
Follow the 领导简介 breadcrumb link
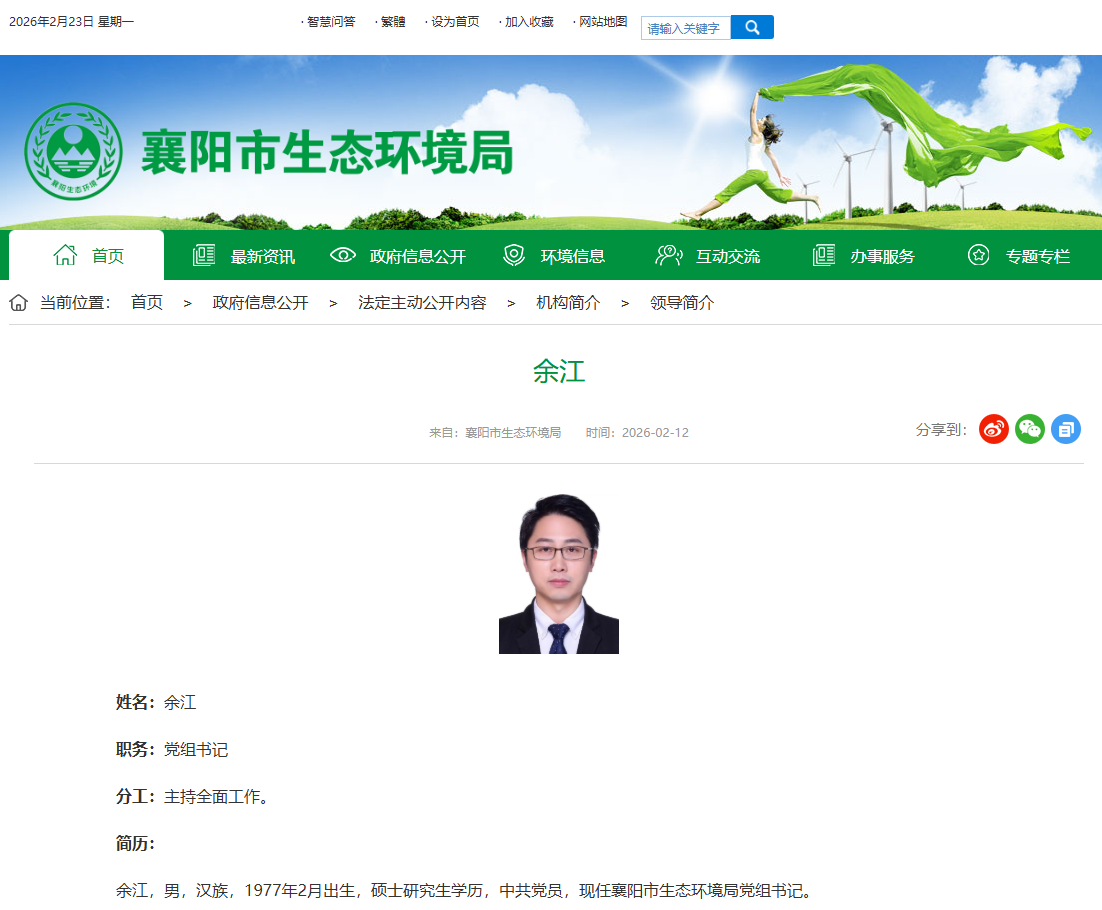pyautogui.click(x=680, y=303)
